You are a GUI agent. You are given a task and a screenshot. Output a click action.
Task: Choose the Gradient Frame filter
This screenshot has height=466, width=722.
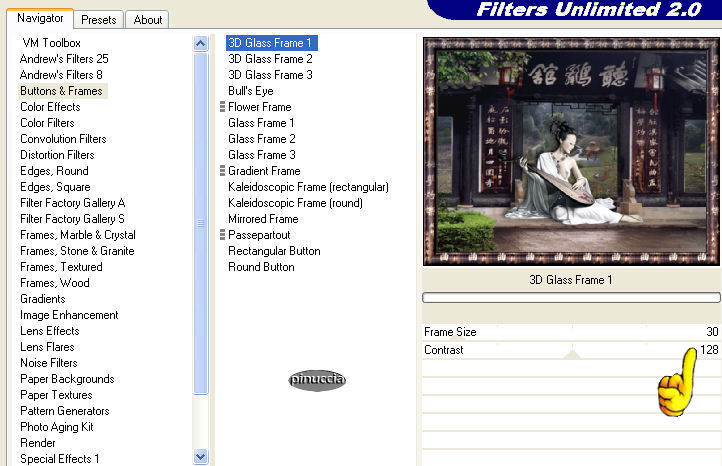264,171
